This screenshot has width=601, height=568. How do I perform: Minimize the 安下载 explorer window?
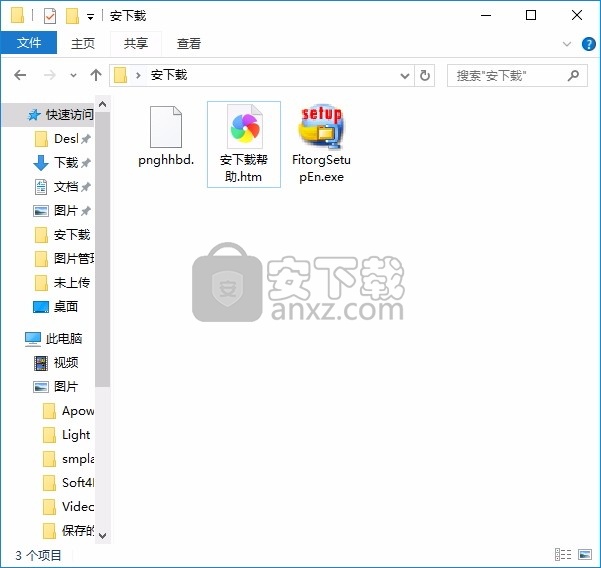486,16
